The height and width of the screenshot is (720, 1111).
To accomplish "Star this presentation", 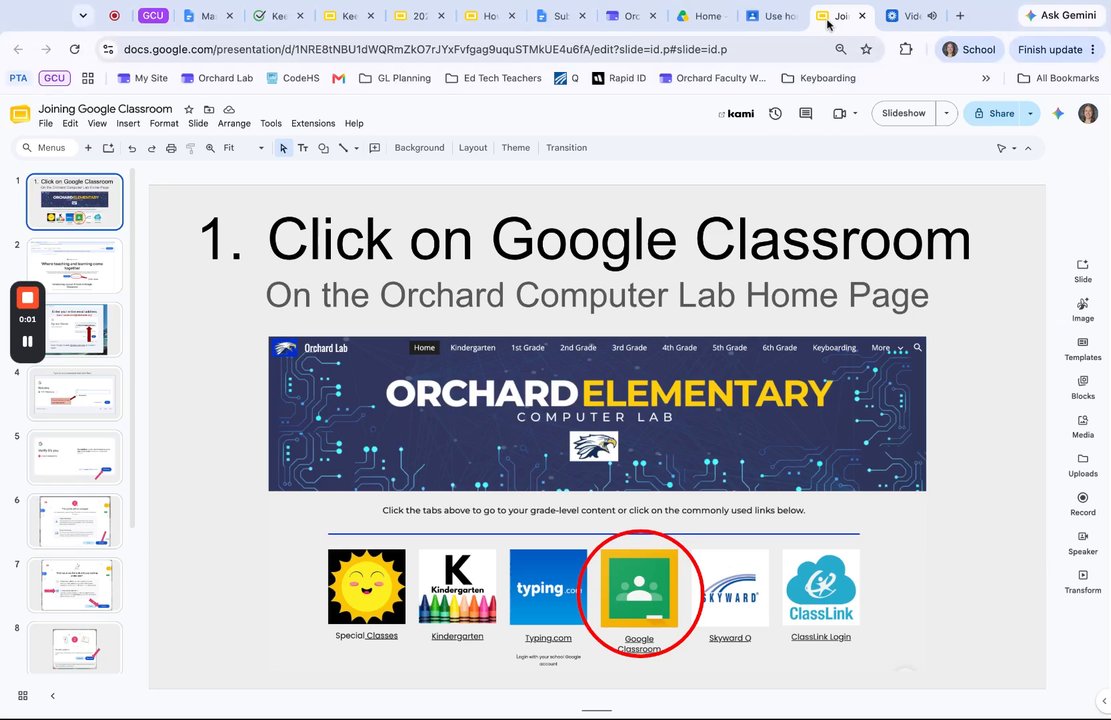I will pyautogui.click(x=188, y=109).
